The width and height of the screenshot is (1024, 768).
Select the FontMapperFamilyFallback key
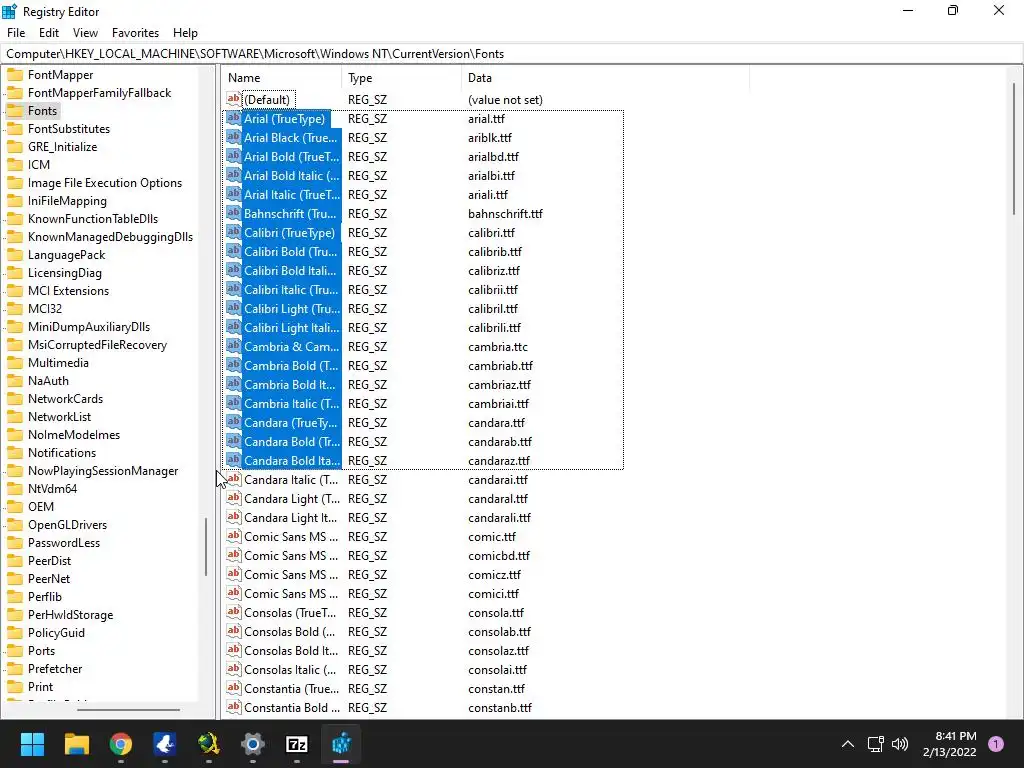click(x=99, y=93)
